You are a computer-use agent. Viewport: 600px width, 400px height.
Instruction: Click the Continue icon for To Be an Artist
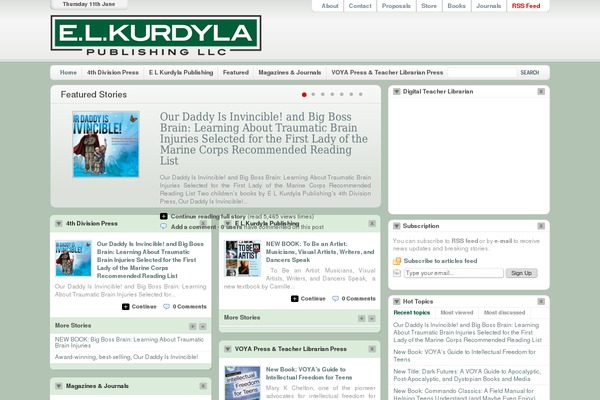coord(295,299)
